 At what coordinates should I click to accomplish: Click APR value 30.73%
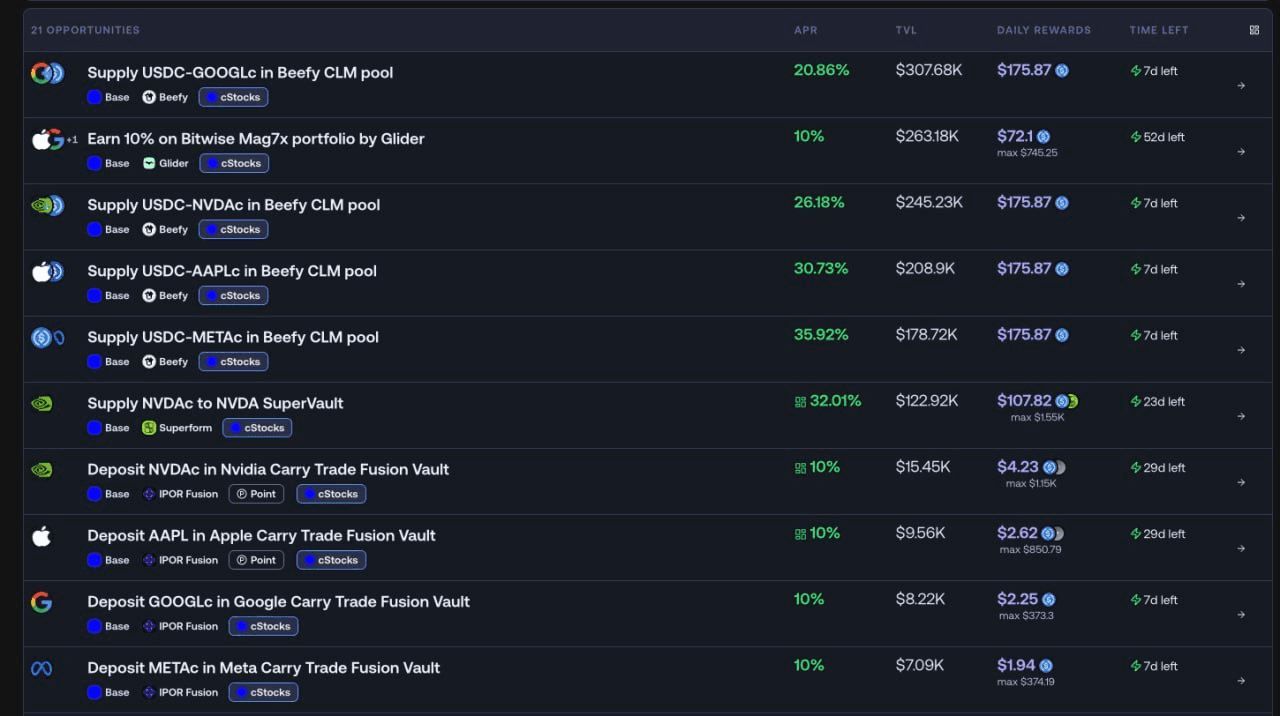(x=821, y=269)
